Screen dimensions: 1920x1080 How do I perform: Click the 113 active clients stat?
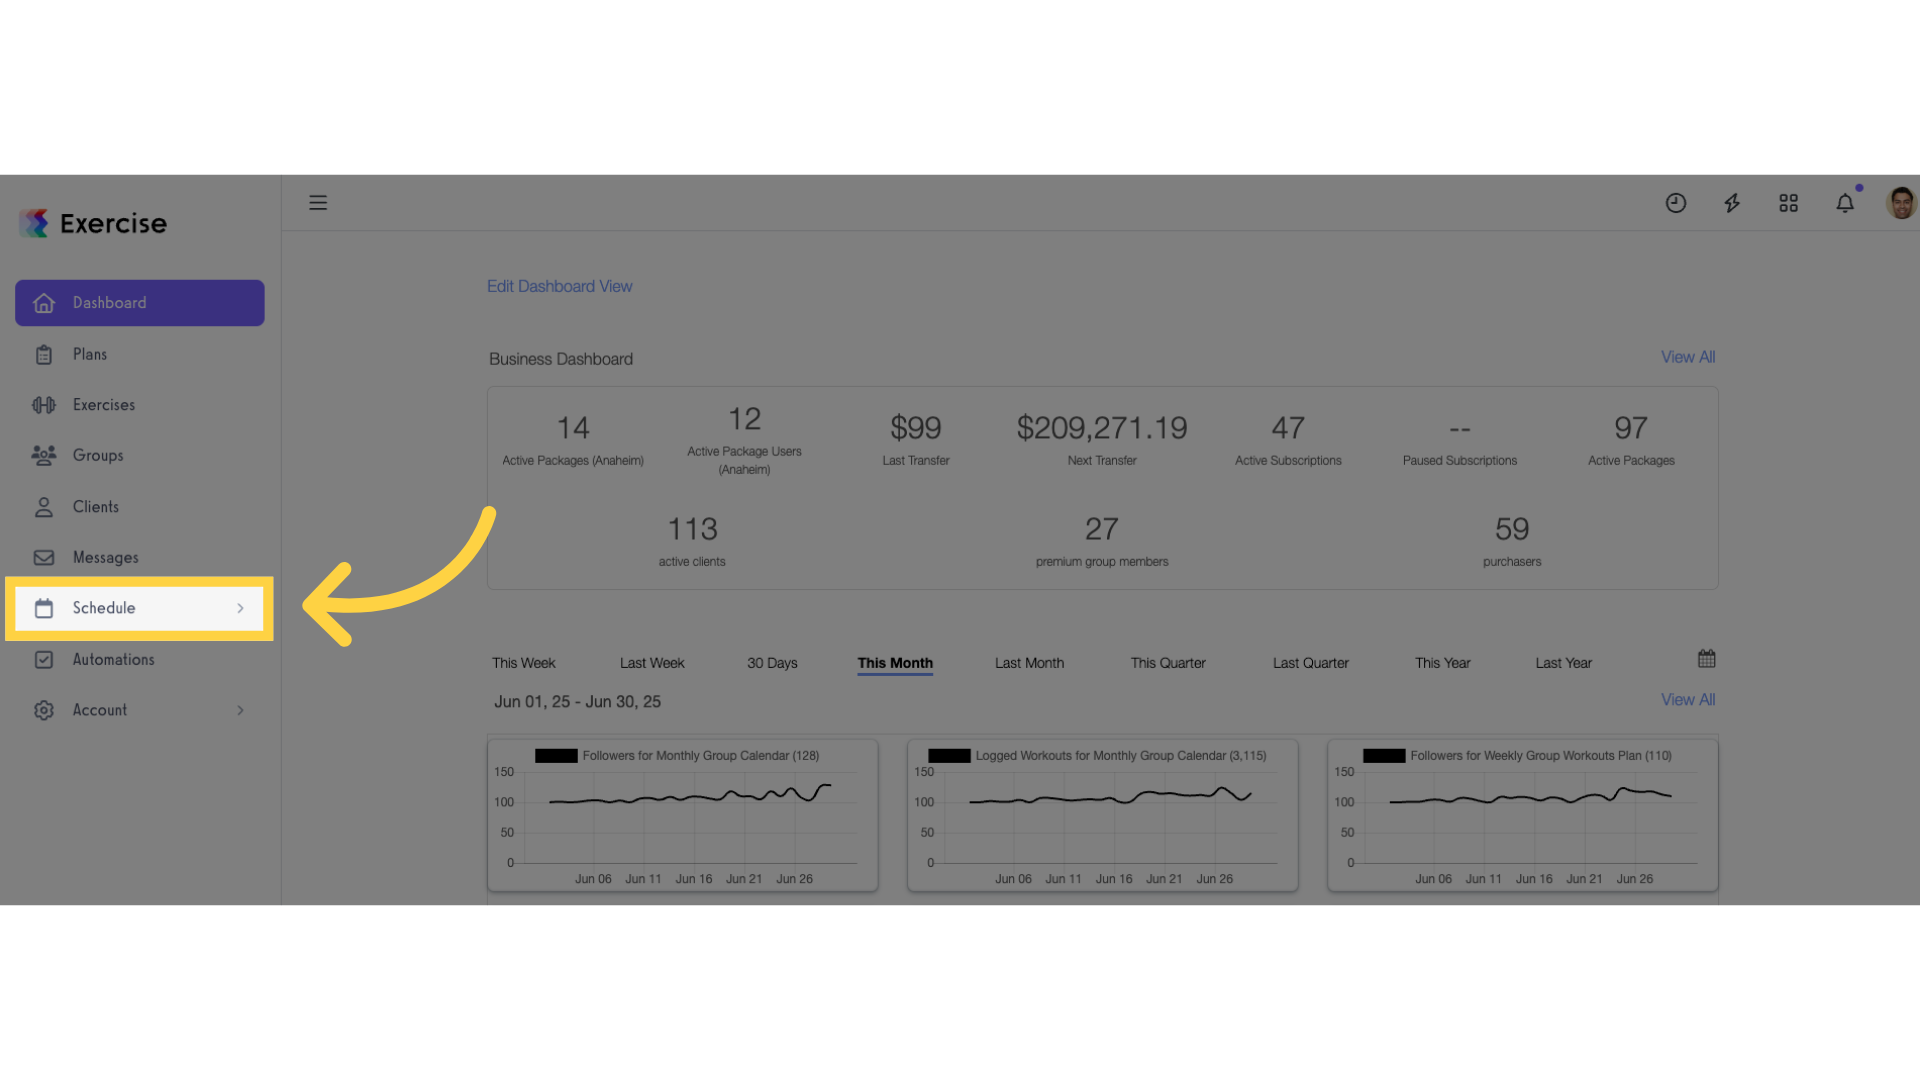tap(692, 541)
